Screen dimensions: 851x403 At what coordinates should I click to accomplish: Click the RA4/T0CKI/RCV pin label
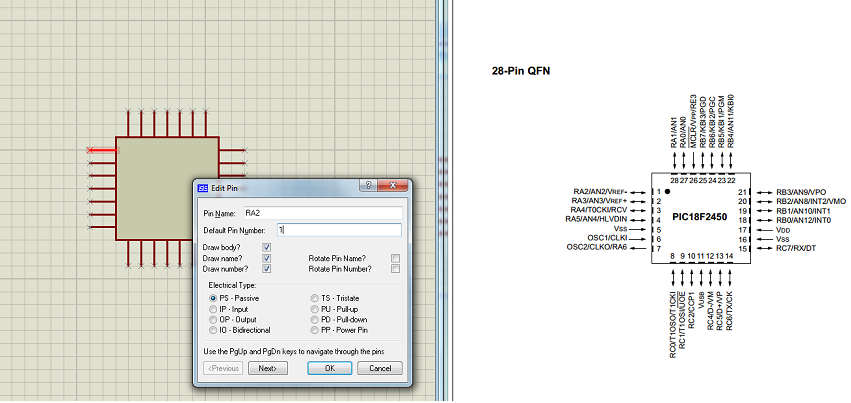599,209
